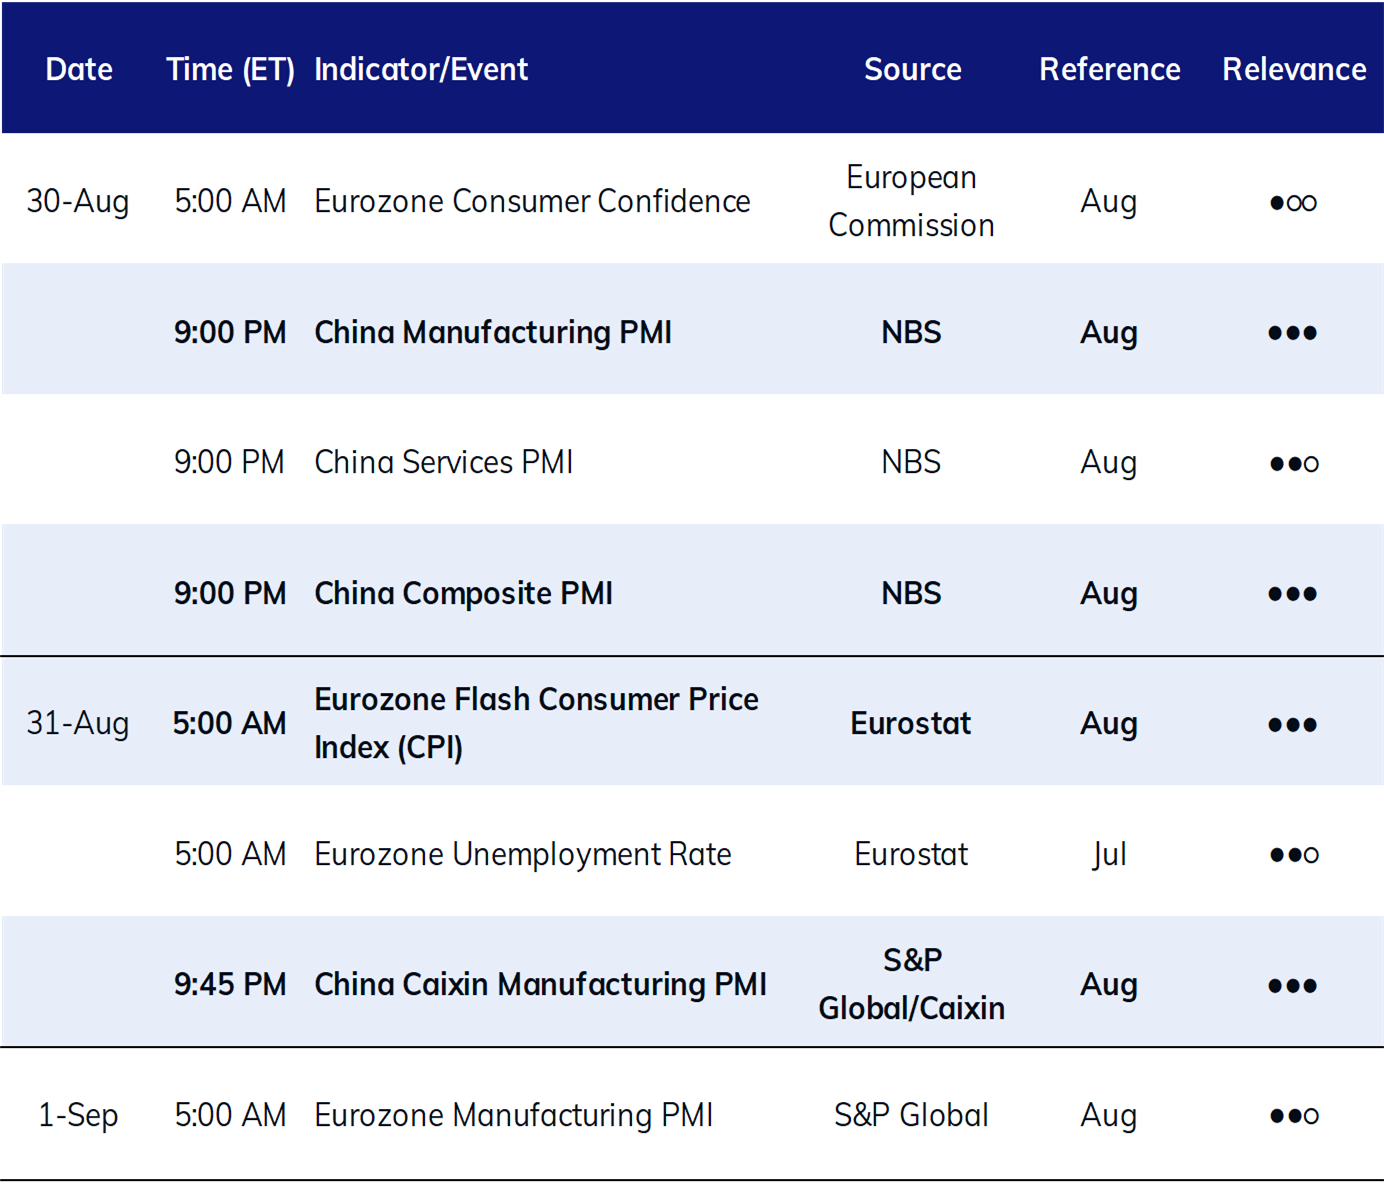Click the Time (ET) column header

[x=230, y=69]
